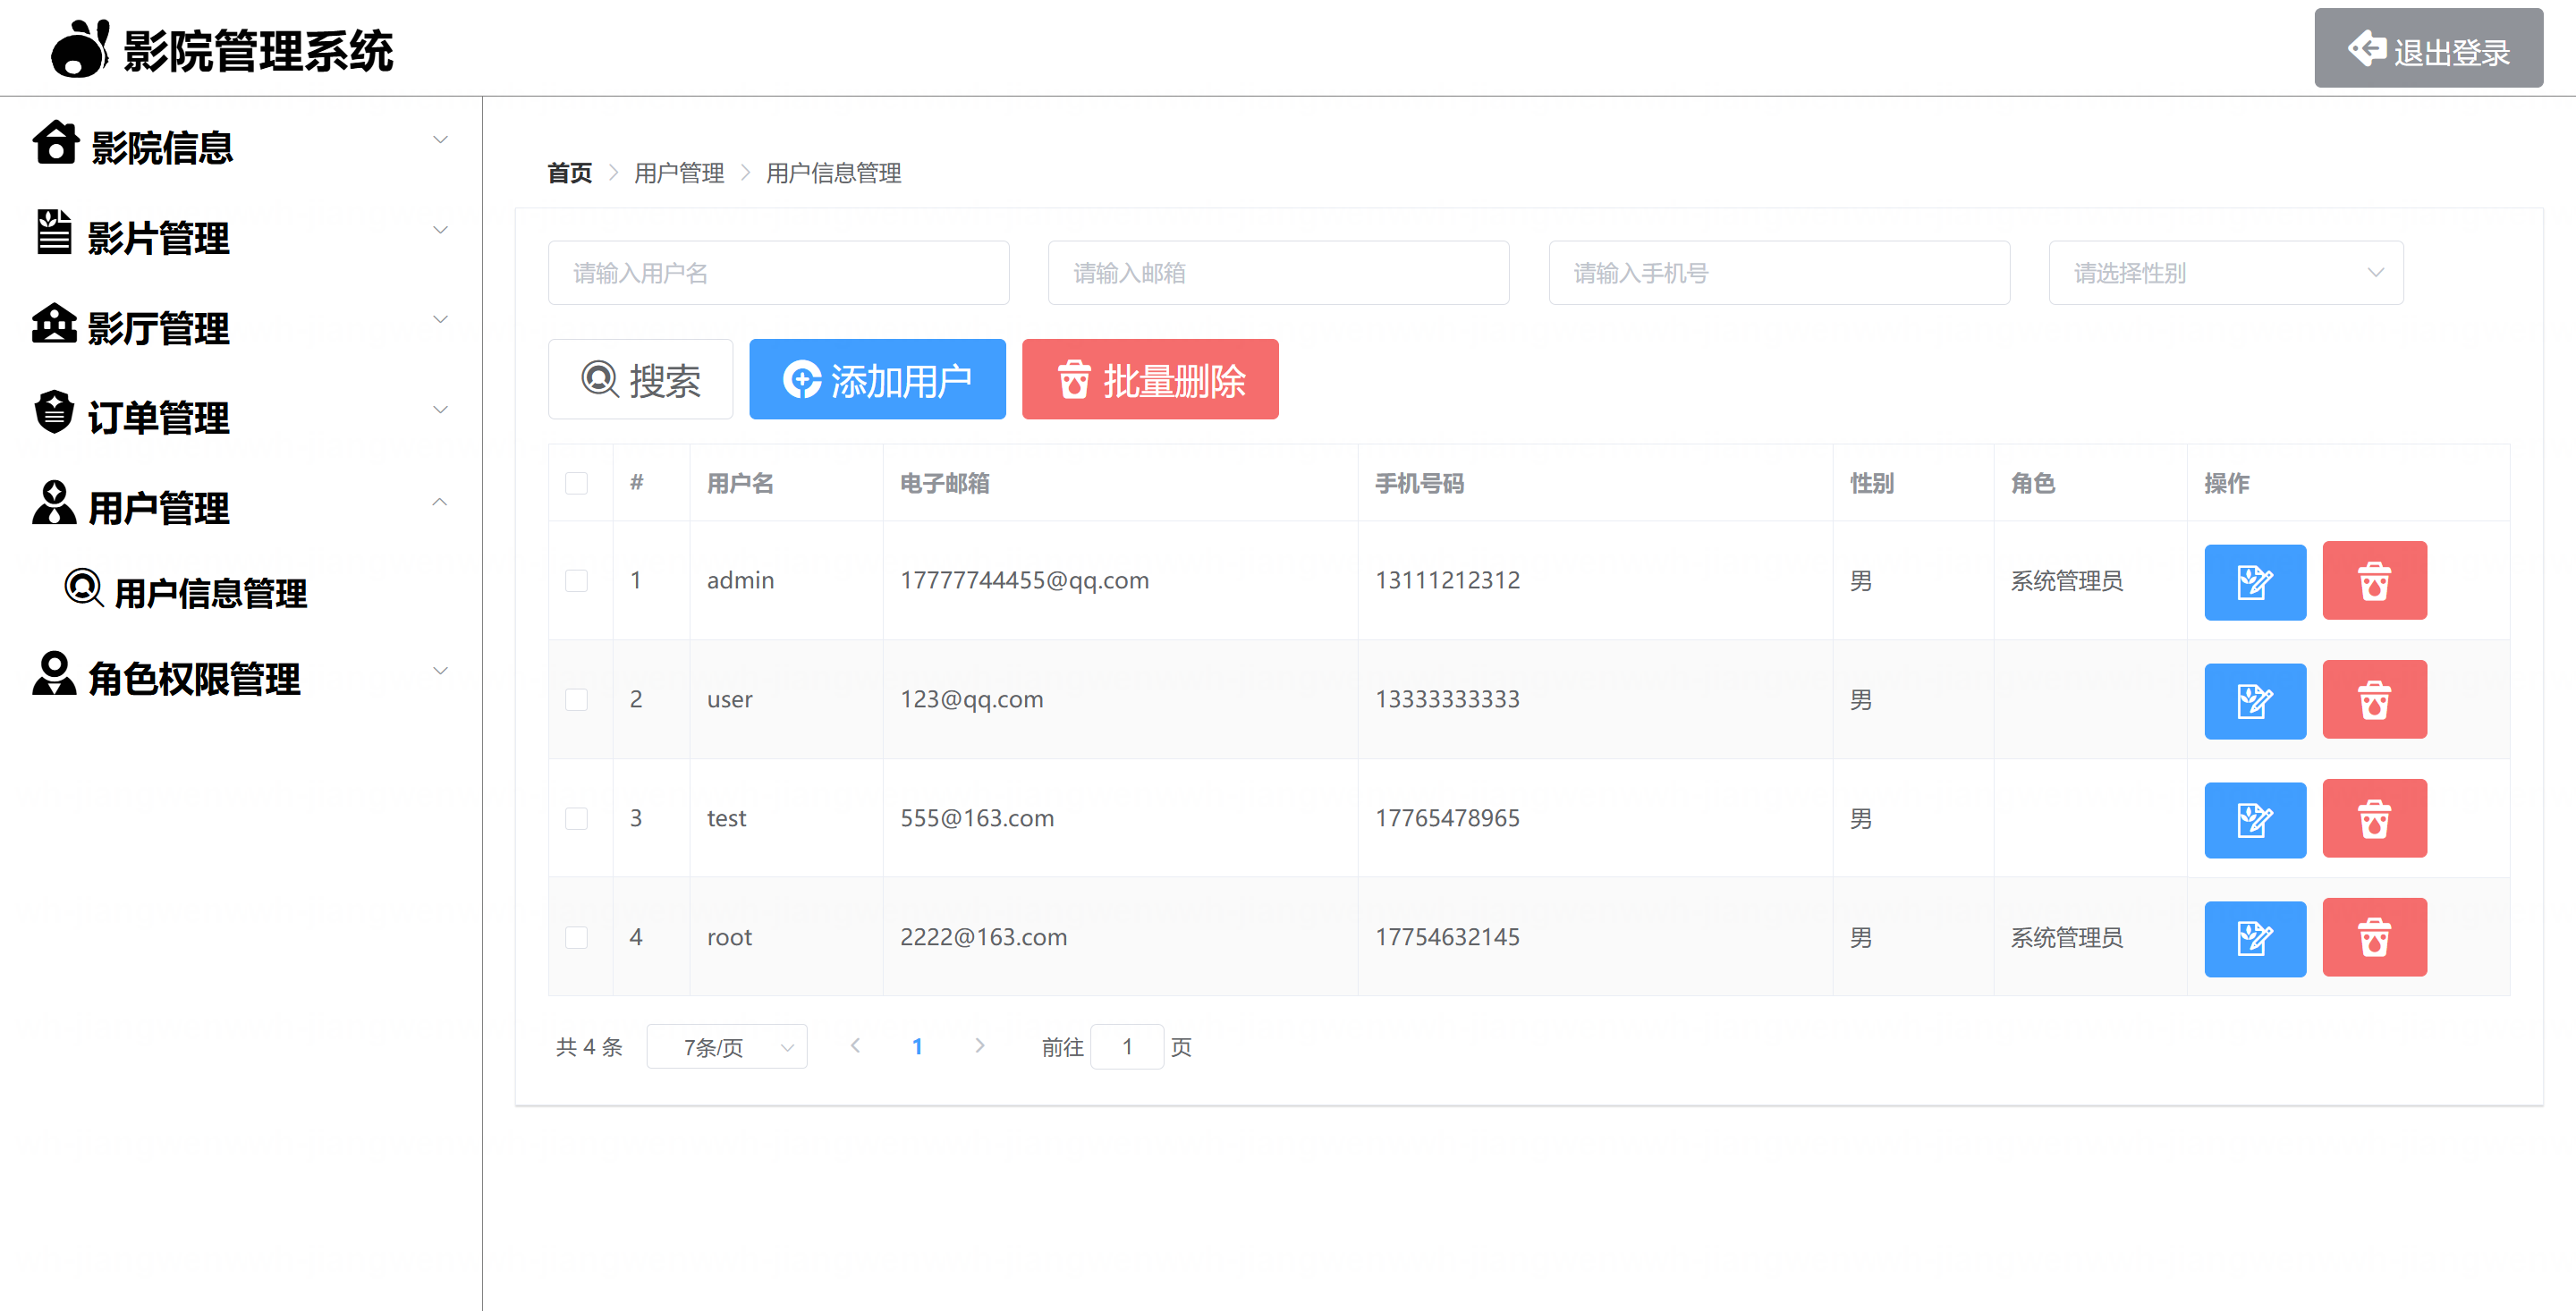Check the checkbox for admin row
This screenshot has width=2576, height=1311.
576,581
